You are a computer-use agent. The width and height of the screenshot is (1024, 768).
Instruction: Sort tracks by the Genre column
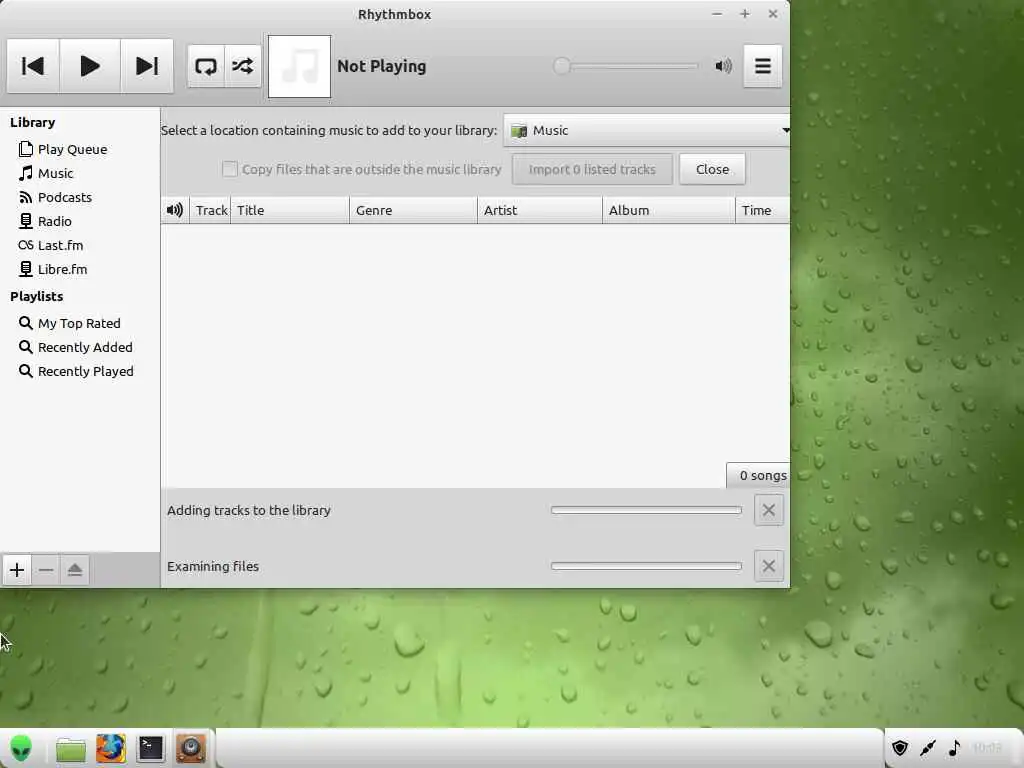[413, 210]
